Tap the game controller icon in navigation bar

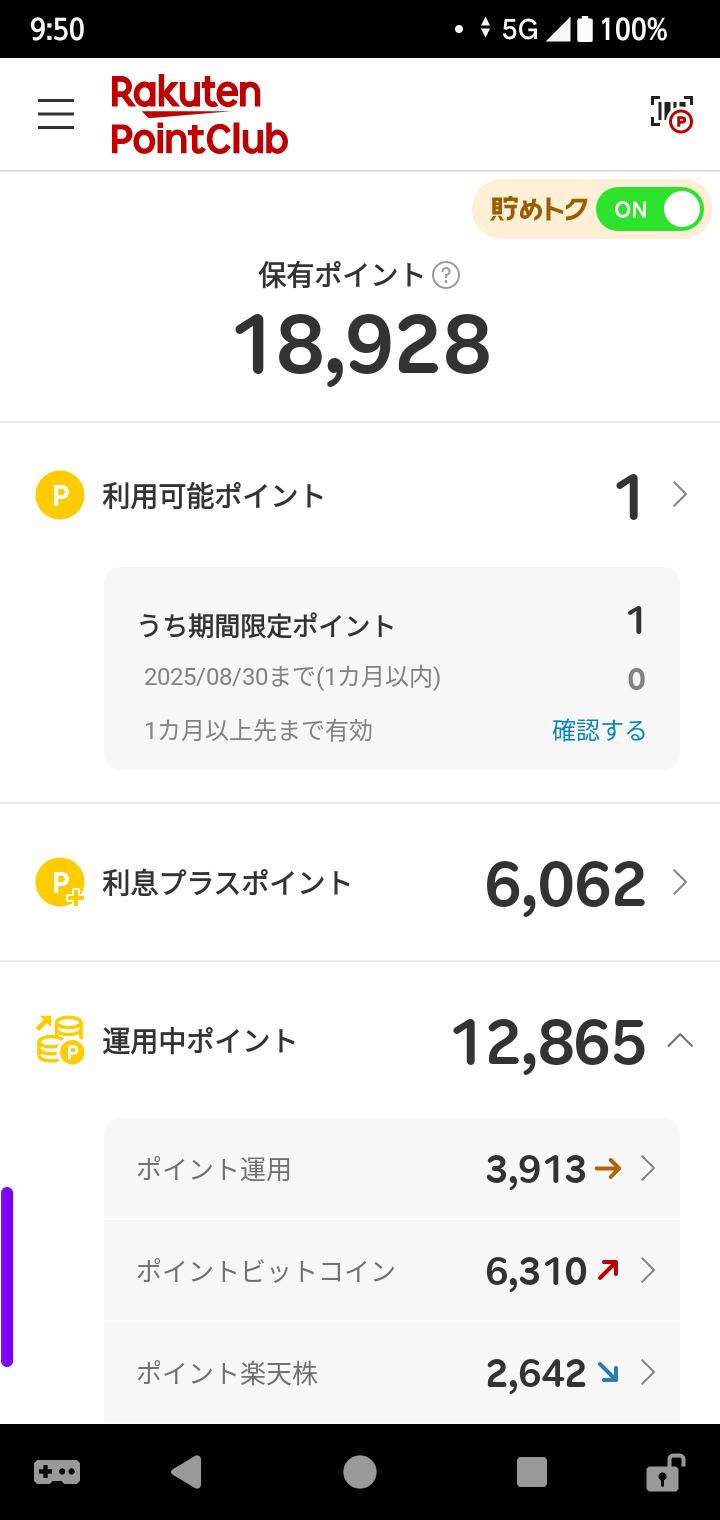pyautogui.click(x=57, y=1472)
